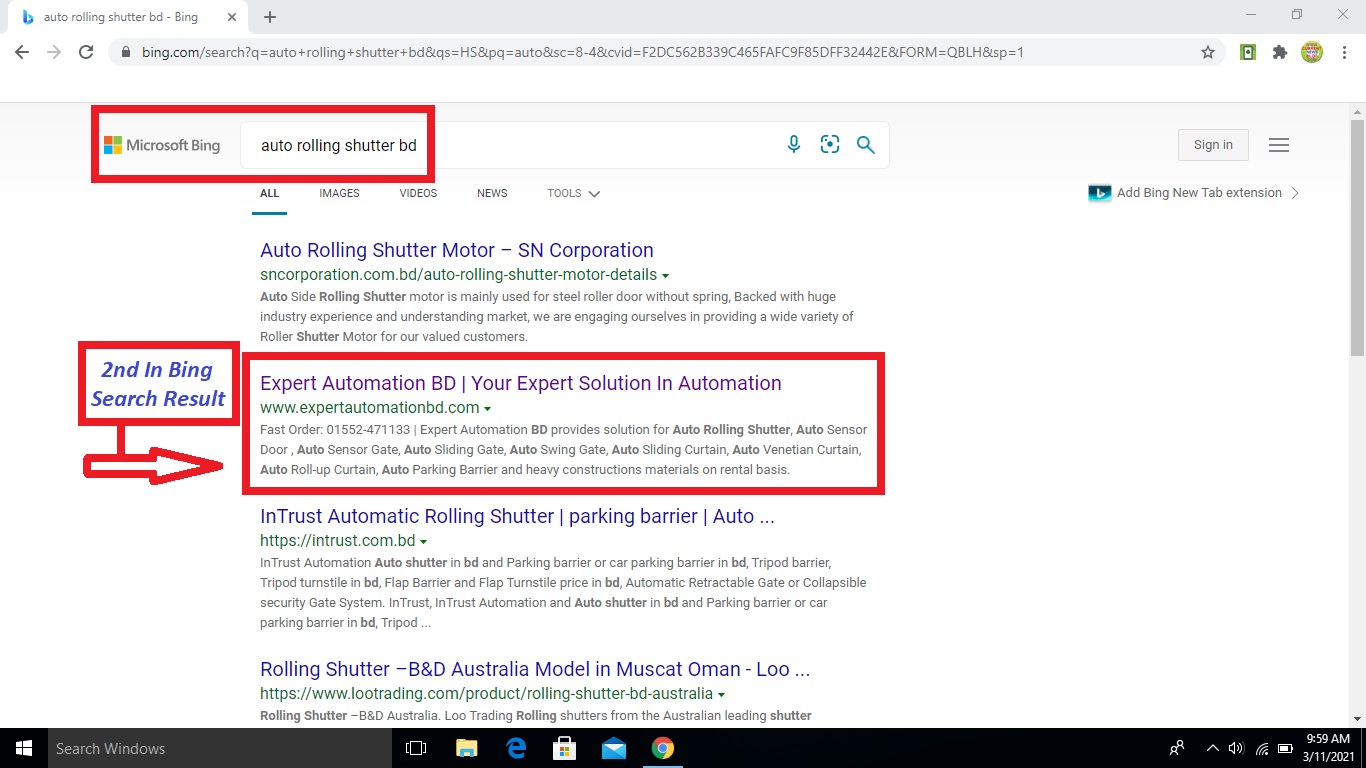Image resolution: width=1366 pixels, height=768 pixels.
Task: Open the Windows Start menu
Action: (24, 748)
